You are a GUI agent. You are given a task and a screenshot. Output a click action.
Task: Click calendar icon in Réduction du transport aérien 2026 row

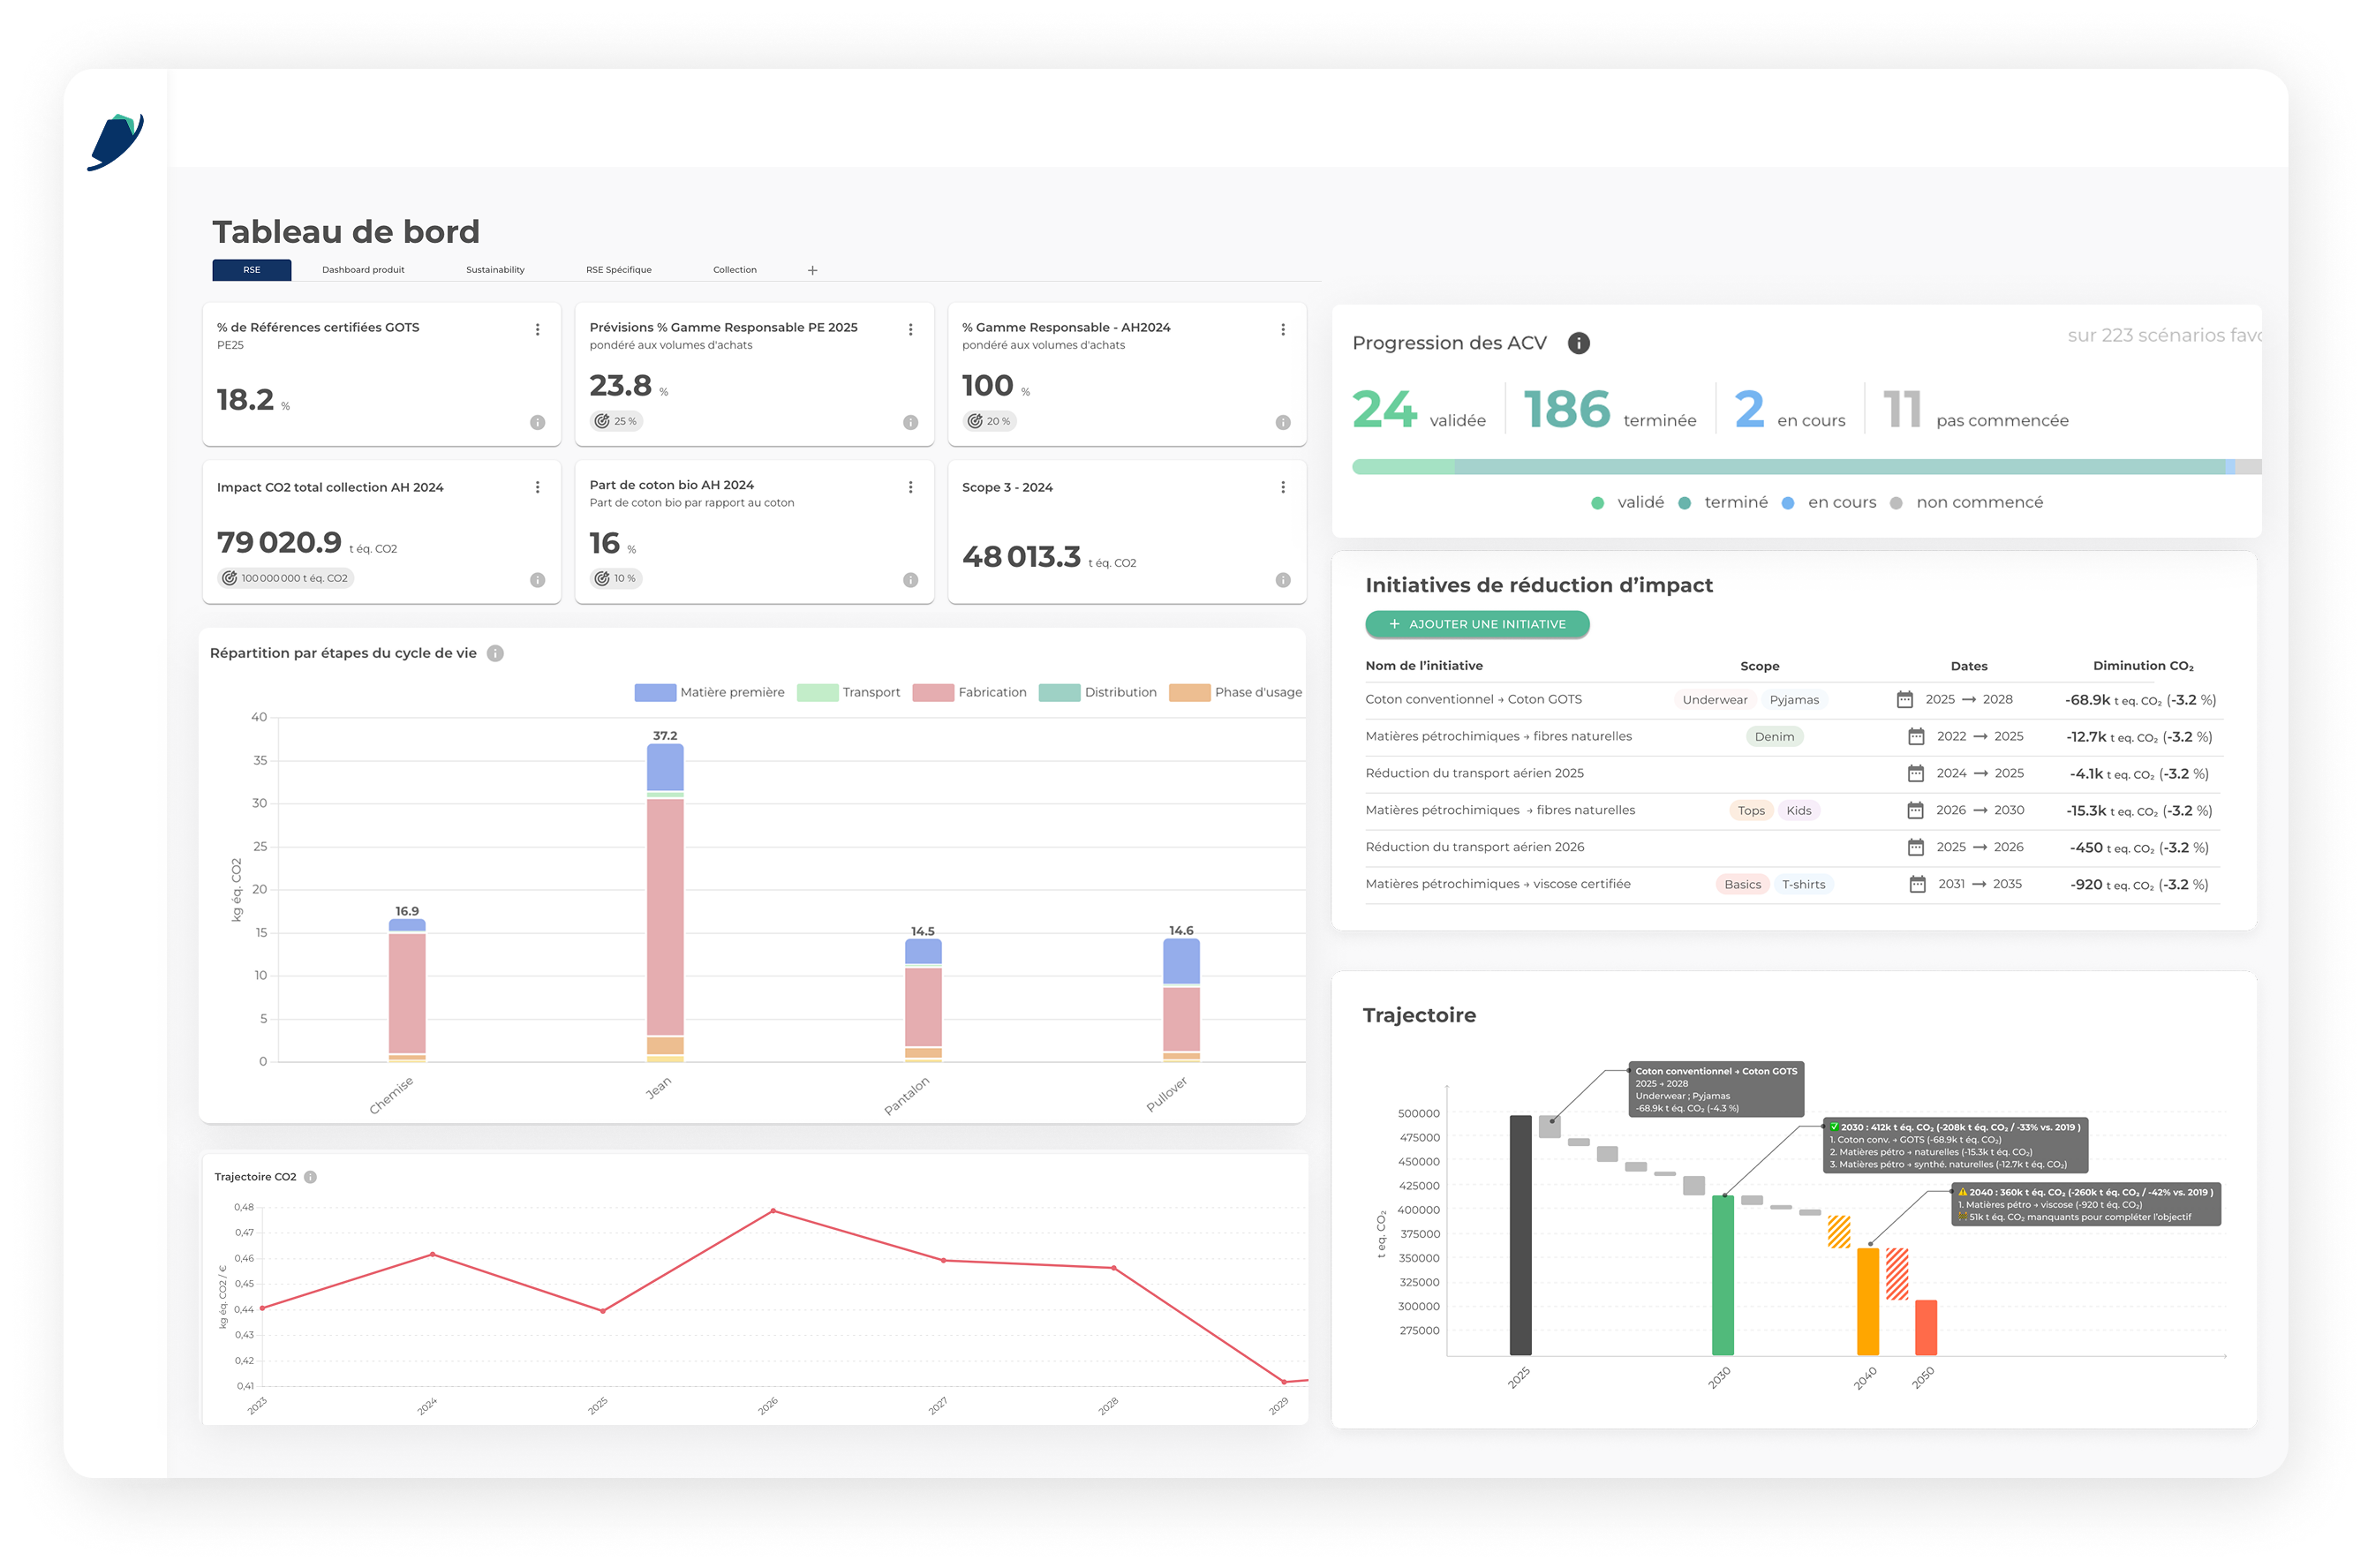coord(1917,848)
